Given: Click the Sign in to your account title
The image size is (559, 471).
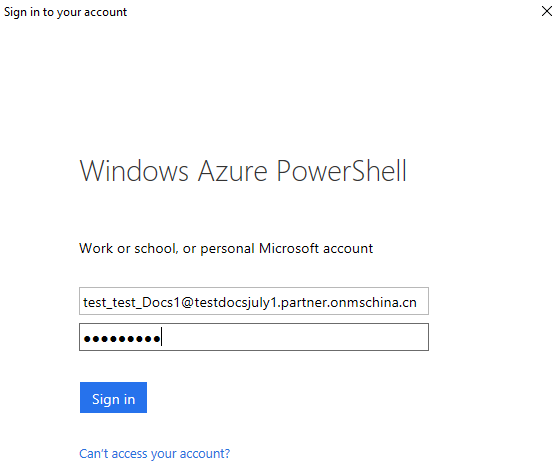Looking at the screenshot, I should [65, 12].
